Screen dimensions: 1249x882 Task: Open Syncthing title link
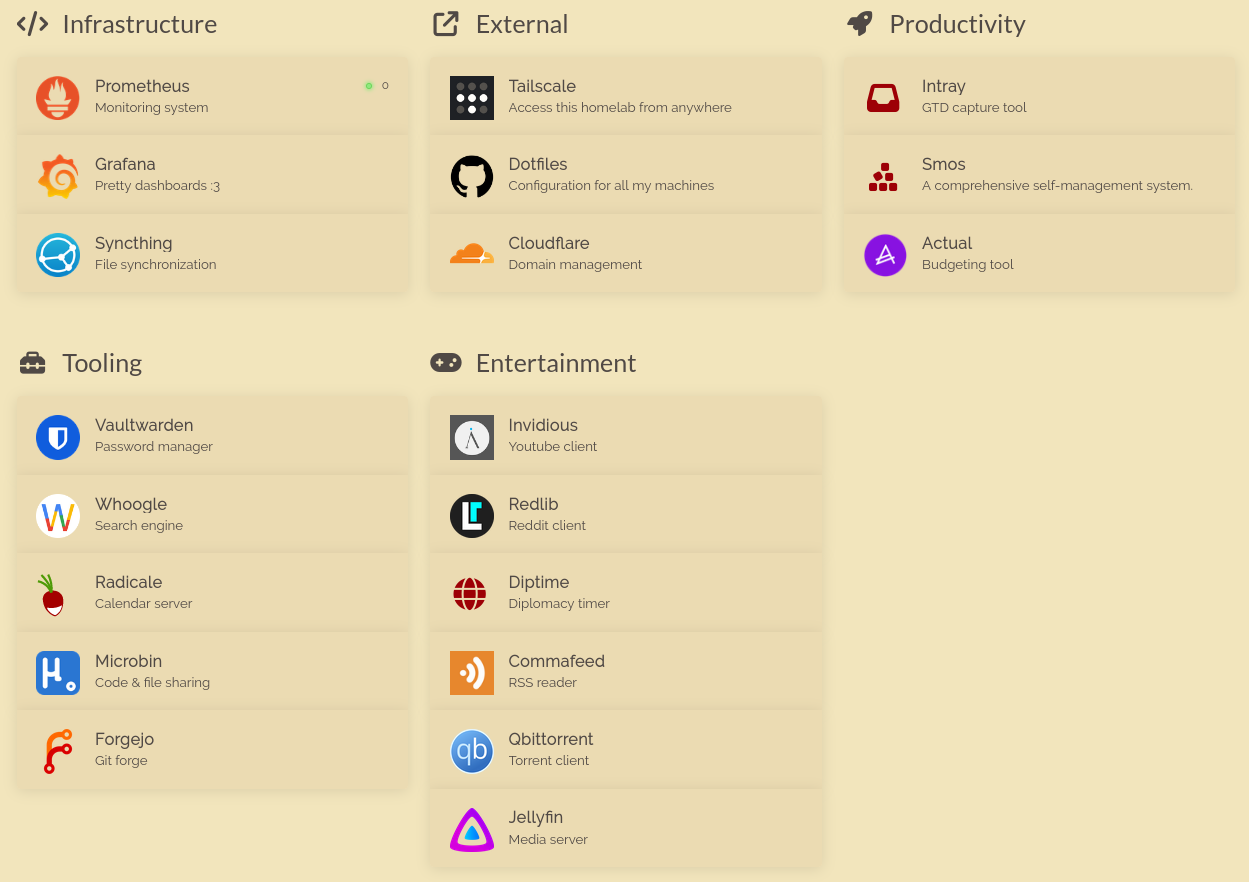pyautogui.click(x=134, y=243)
